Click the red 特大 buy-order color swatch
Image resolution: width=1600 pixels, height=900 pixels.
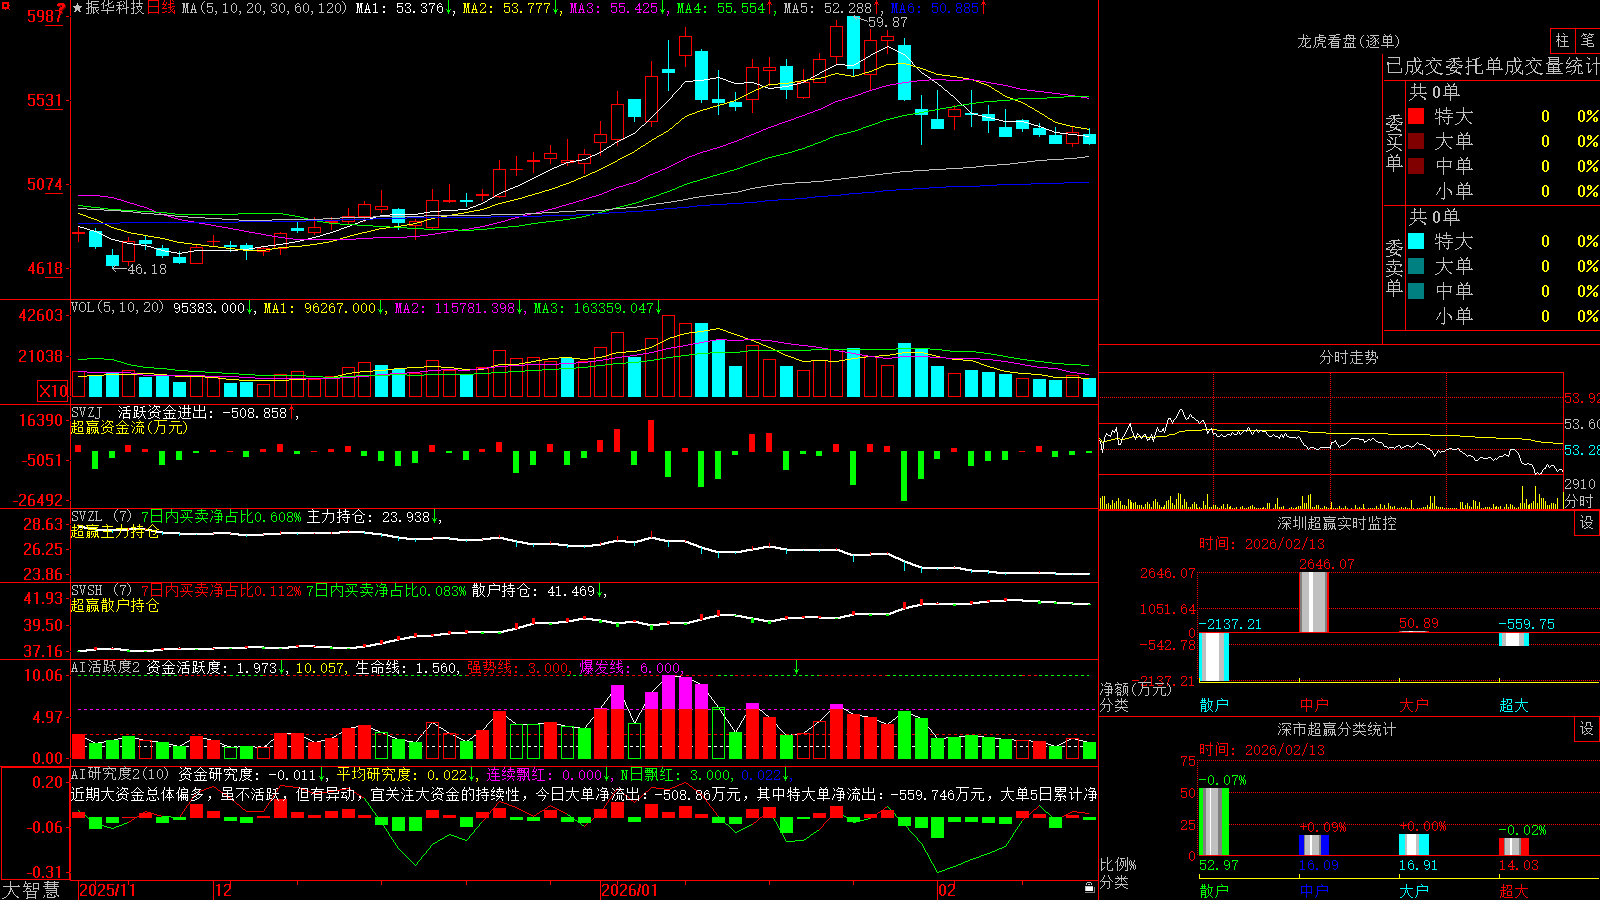point(1416,116)
